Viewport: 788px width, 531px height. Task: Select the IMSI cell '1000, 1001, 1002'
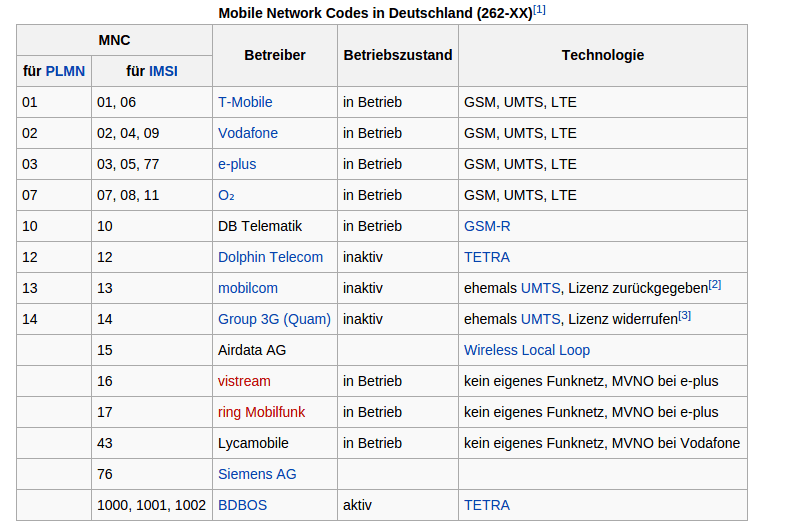[152, 505]
